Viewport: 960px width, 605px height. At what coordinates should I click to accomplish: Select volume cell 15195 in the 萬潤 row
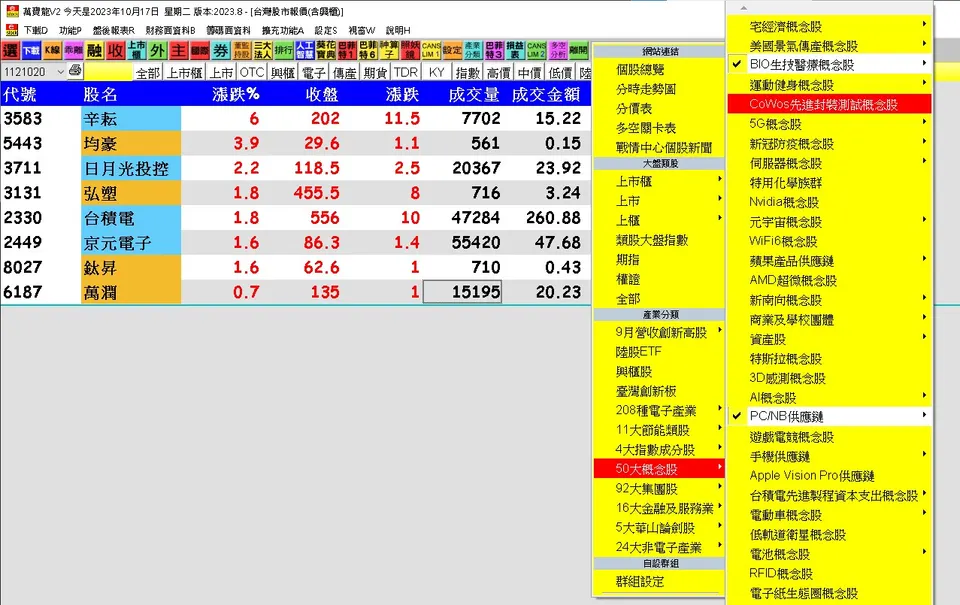(462, 291)
